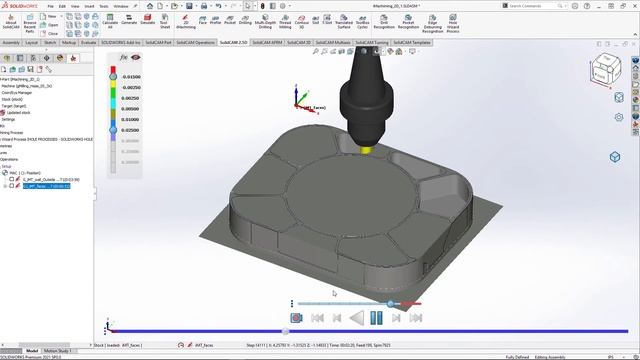
Task: Run Calculate All
Action: pos(110,21)
